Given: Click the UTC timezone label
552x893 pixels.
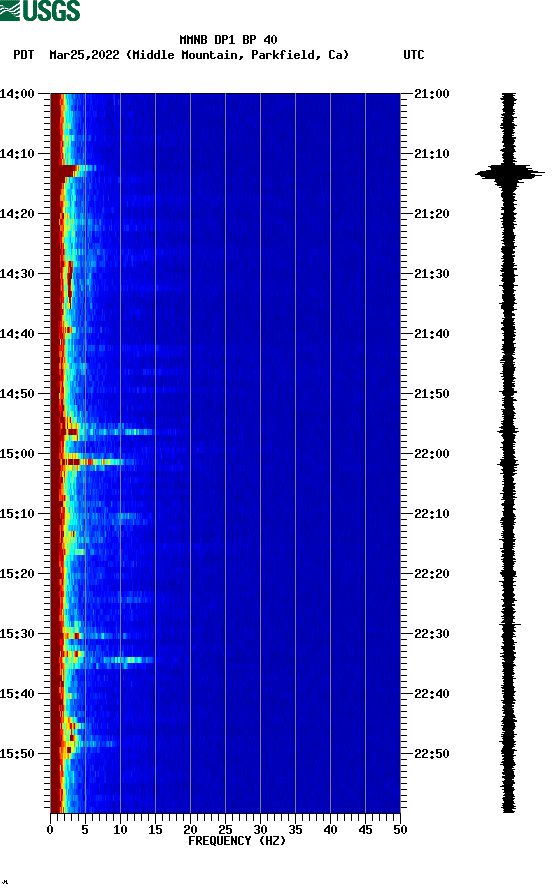Looking at the screenshot, I should tap(414, 55).
